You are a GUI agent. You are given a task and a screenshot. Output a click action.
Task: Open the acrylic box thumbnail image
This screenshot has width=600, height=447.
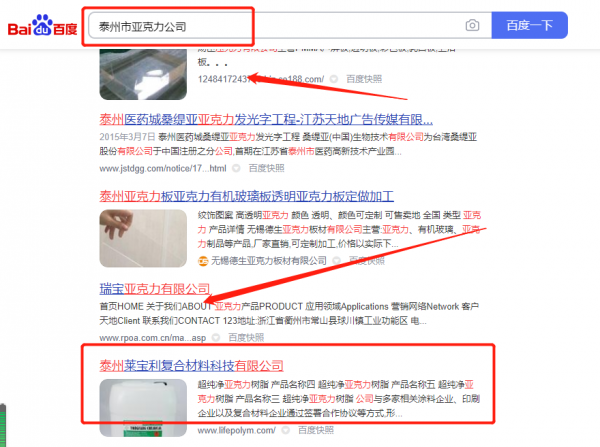click(143, 74)
